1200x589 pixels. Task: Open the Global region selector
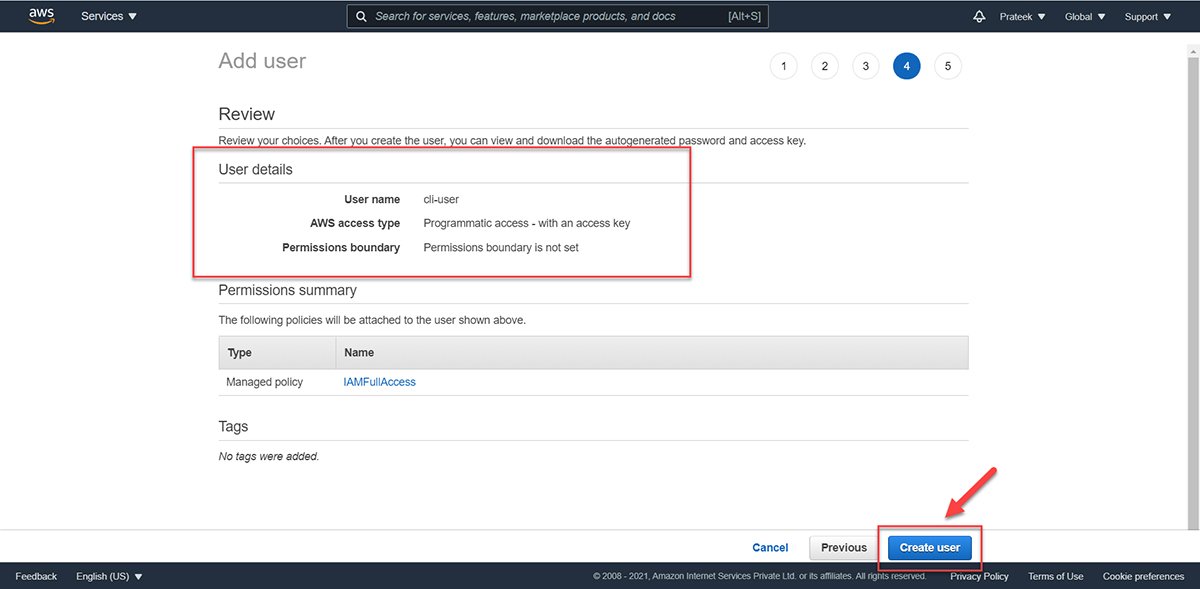(x=1084, y=16)
